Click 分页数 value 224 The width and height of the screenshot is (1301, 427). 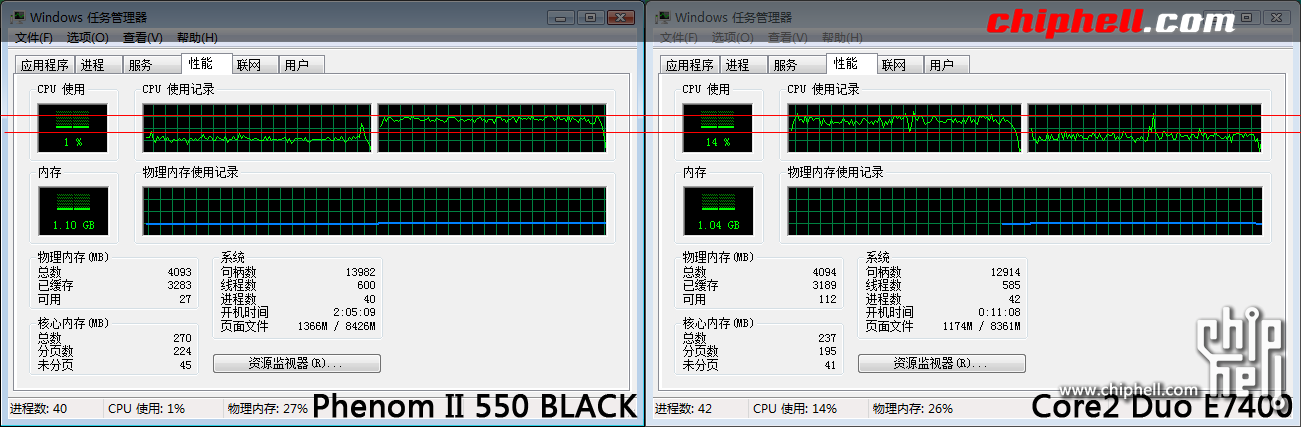pos(182,352)
